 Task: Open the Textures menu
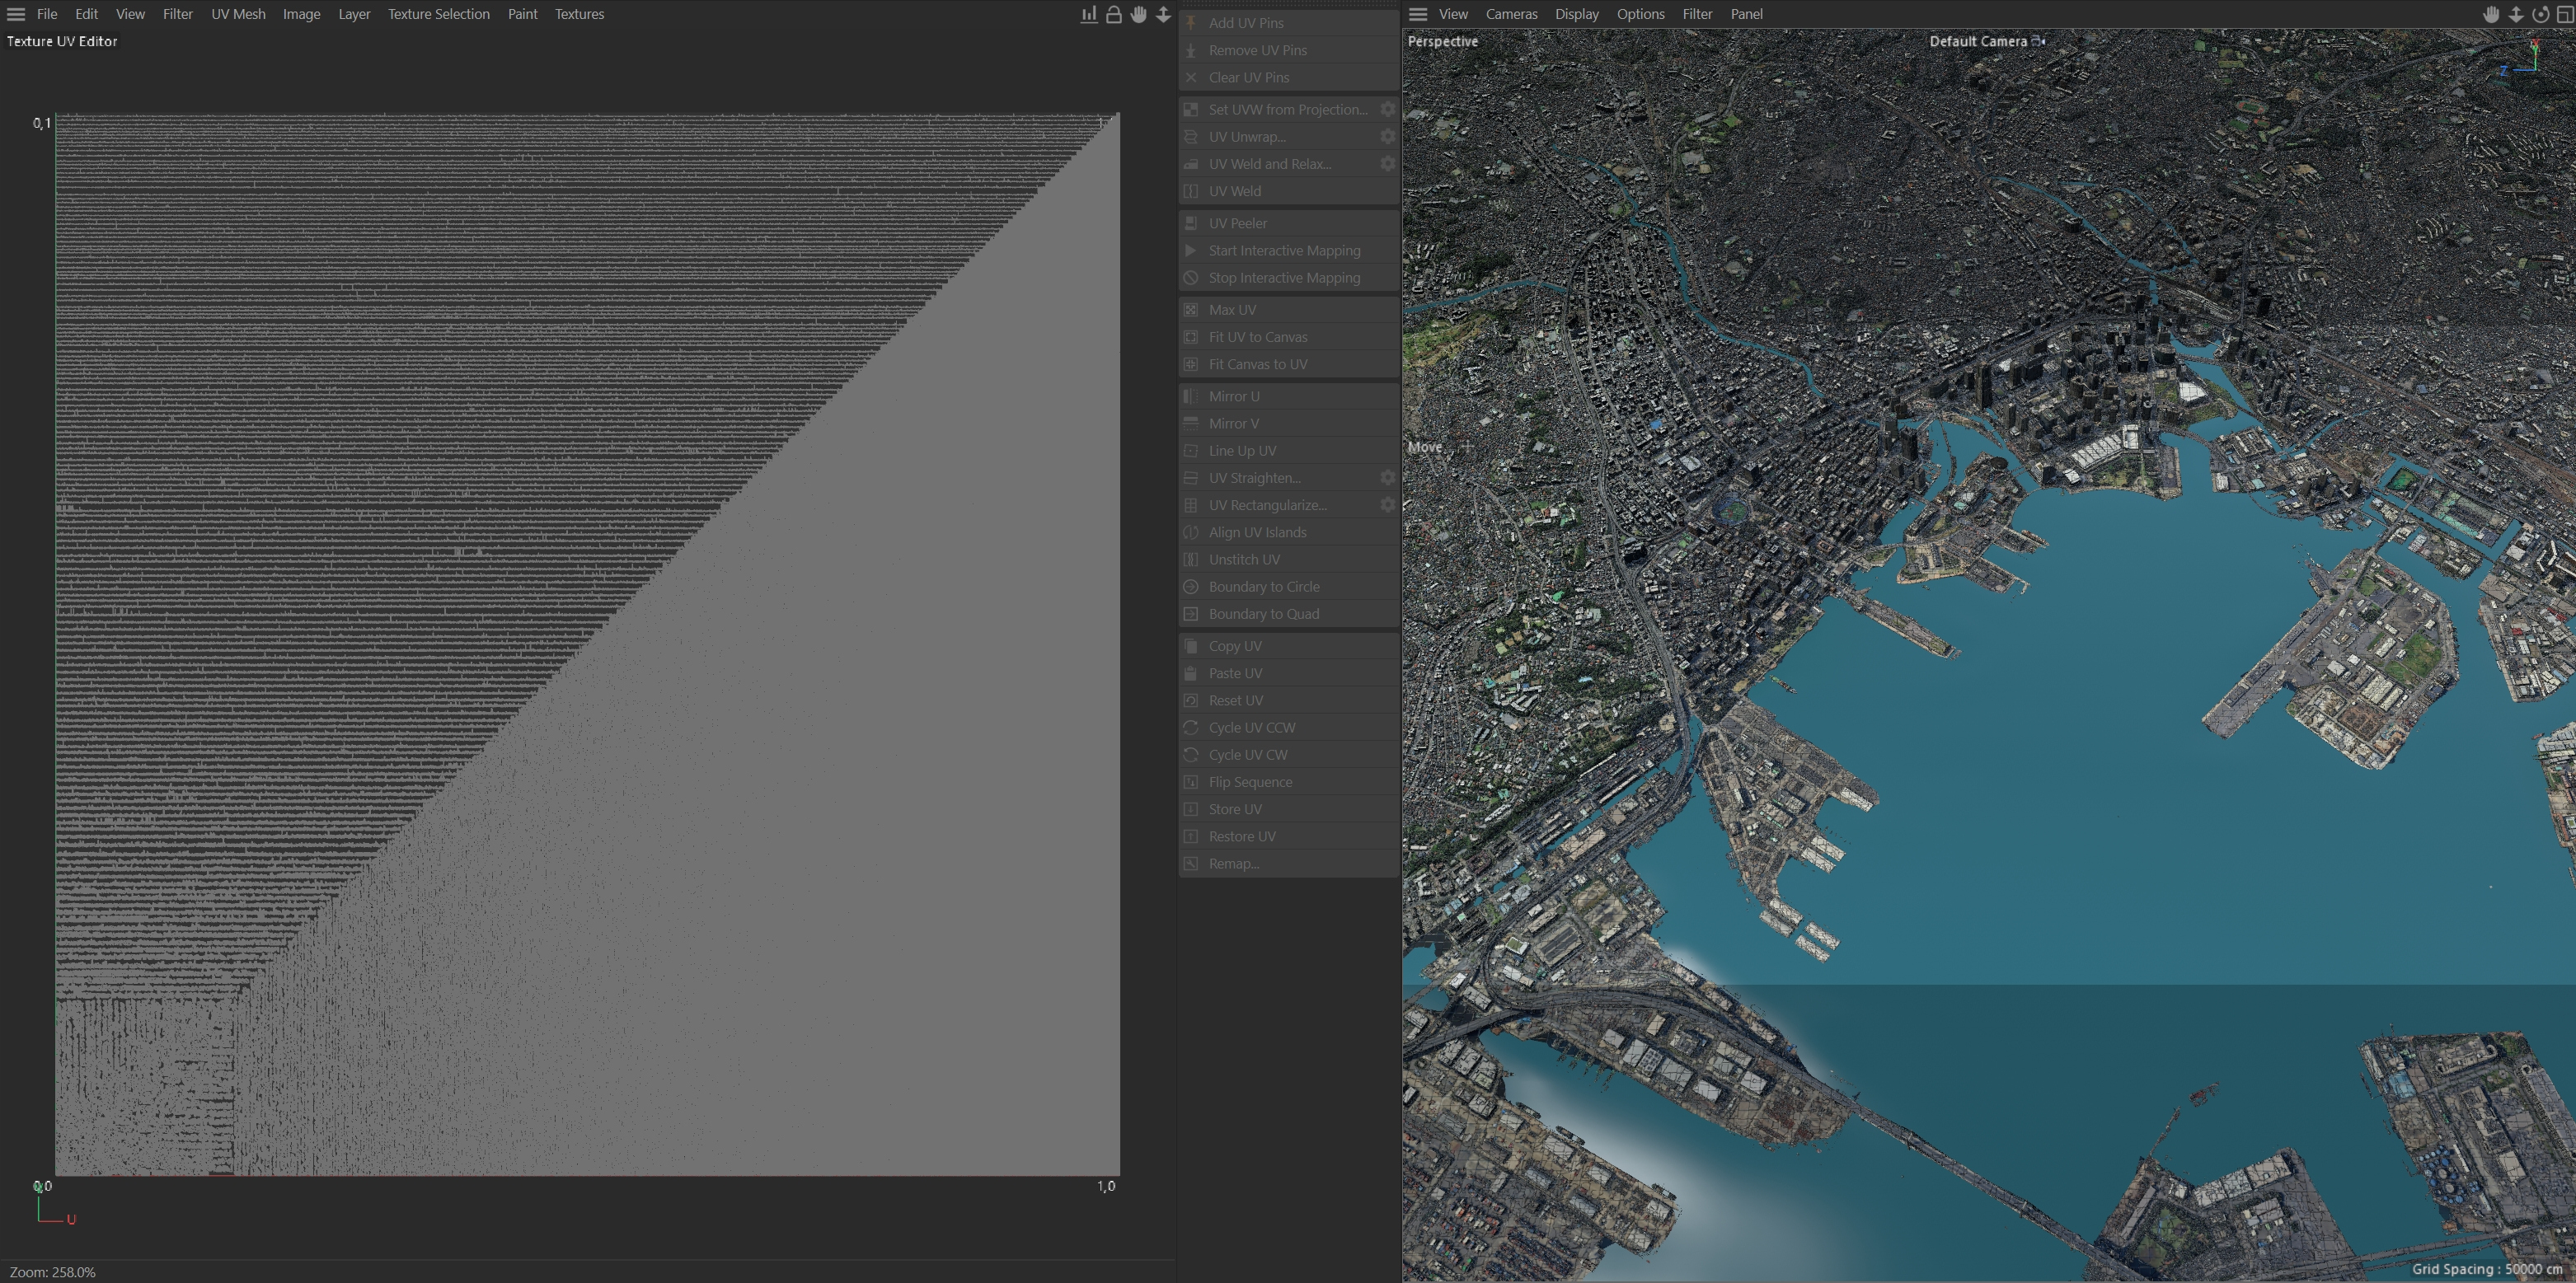(x=579, y=14)
